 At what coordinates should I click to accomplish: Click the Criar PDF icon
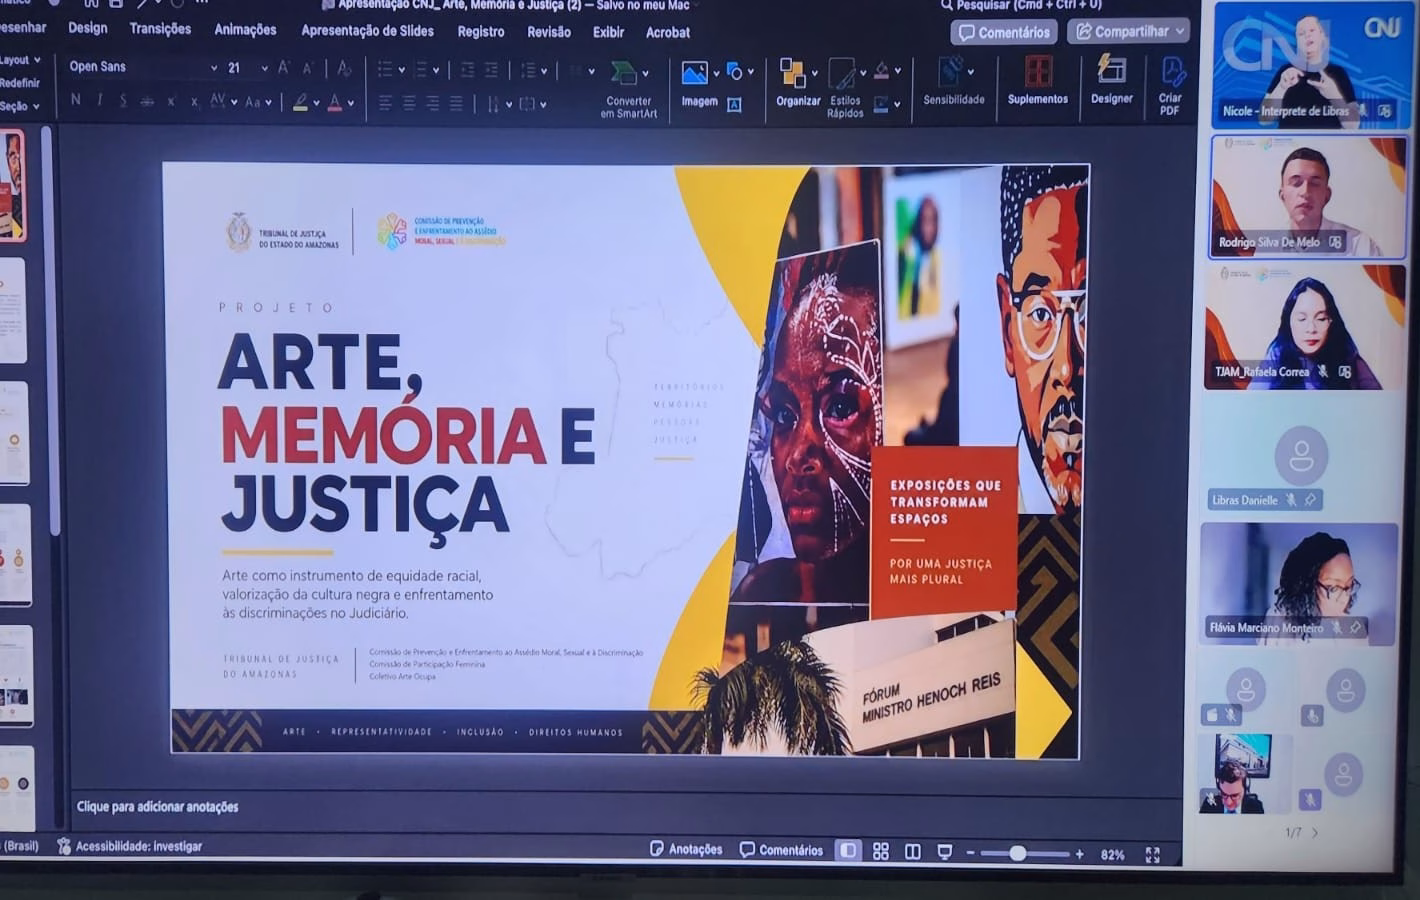1172,72
